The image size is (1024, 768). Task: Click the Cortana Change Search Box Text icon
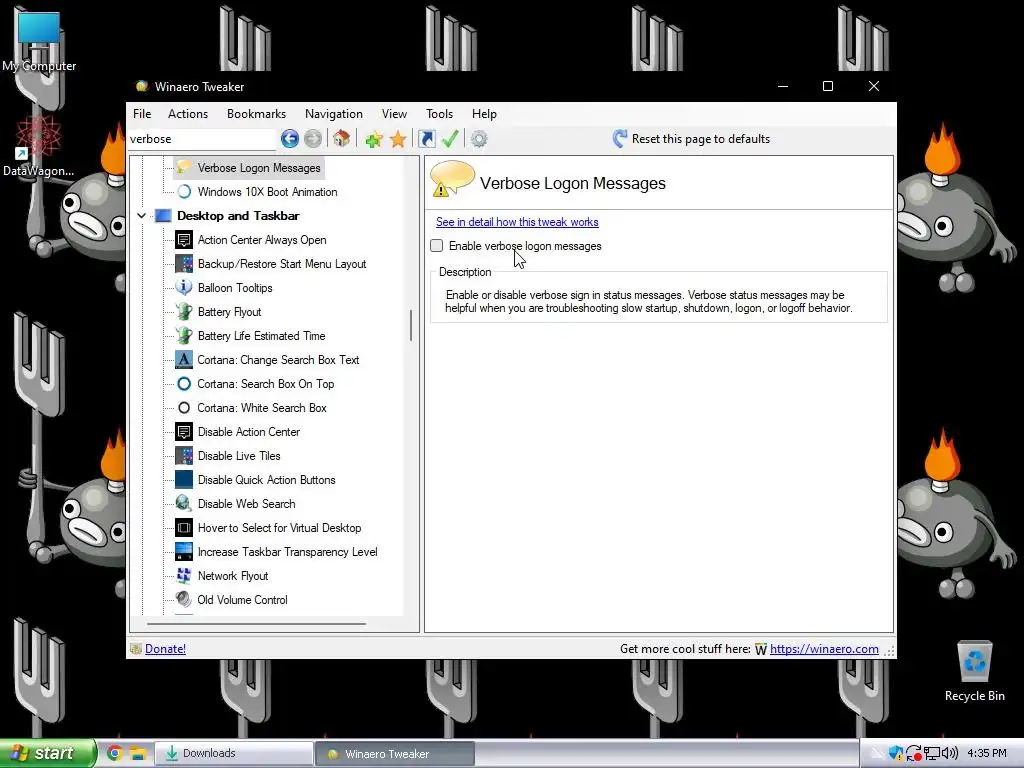pyautogui.click(x=184, y=360)
